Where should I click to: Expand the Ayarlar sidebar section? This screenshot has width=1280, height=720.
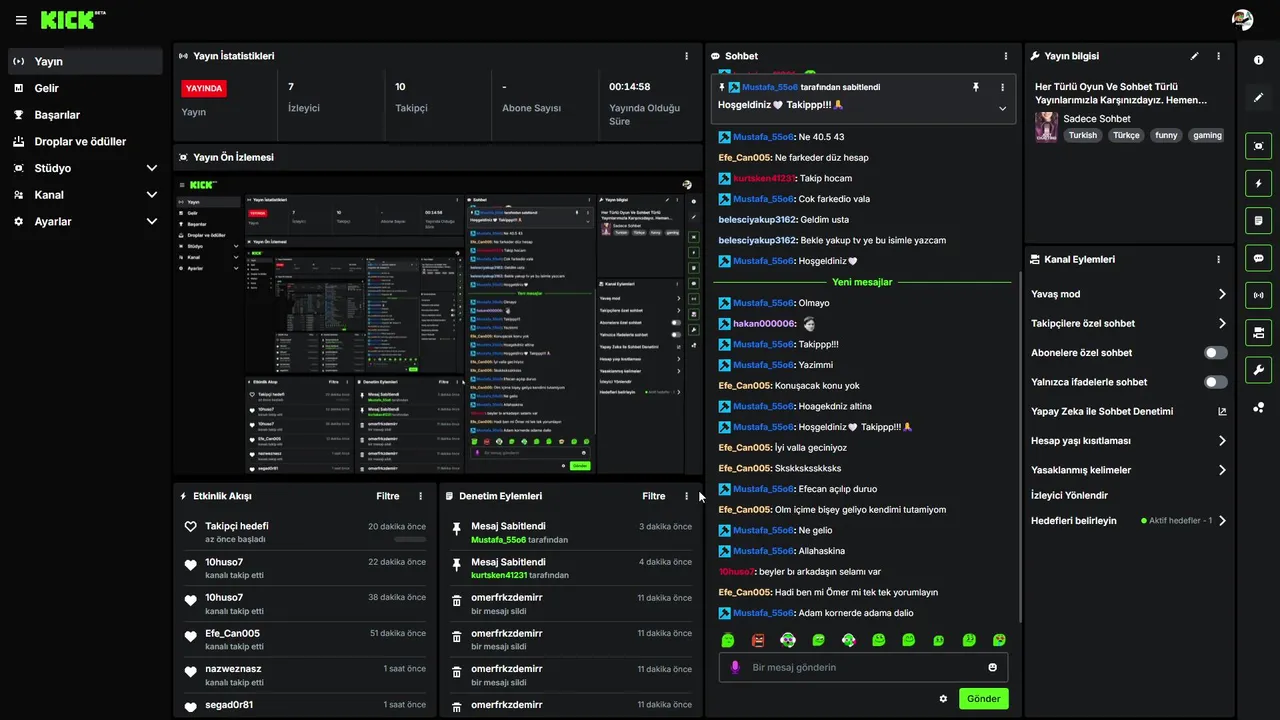coord(152,221)
